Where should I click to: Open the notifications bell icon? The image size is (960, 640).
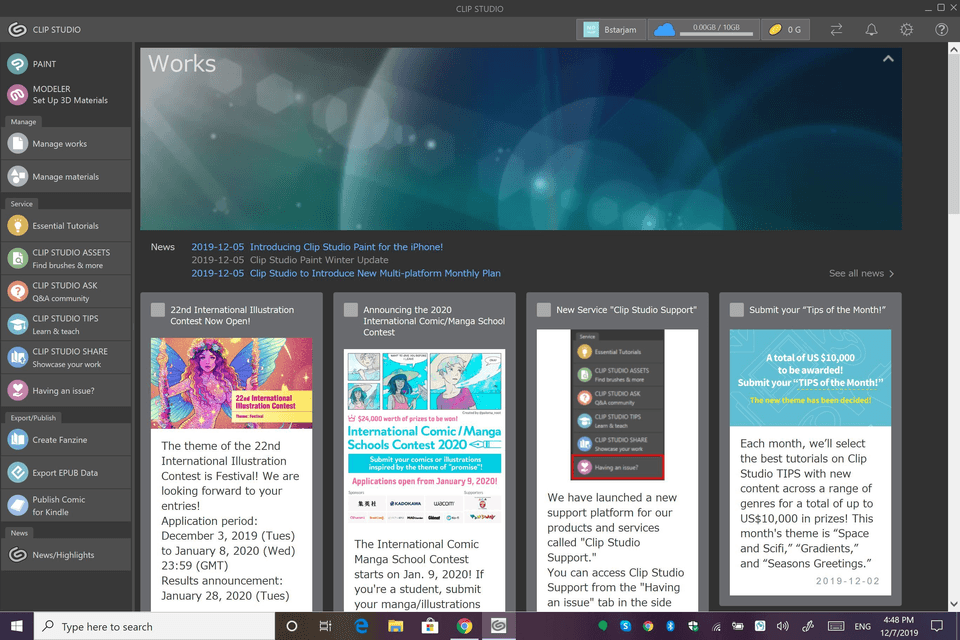(x=871, y=30)
